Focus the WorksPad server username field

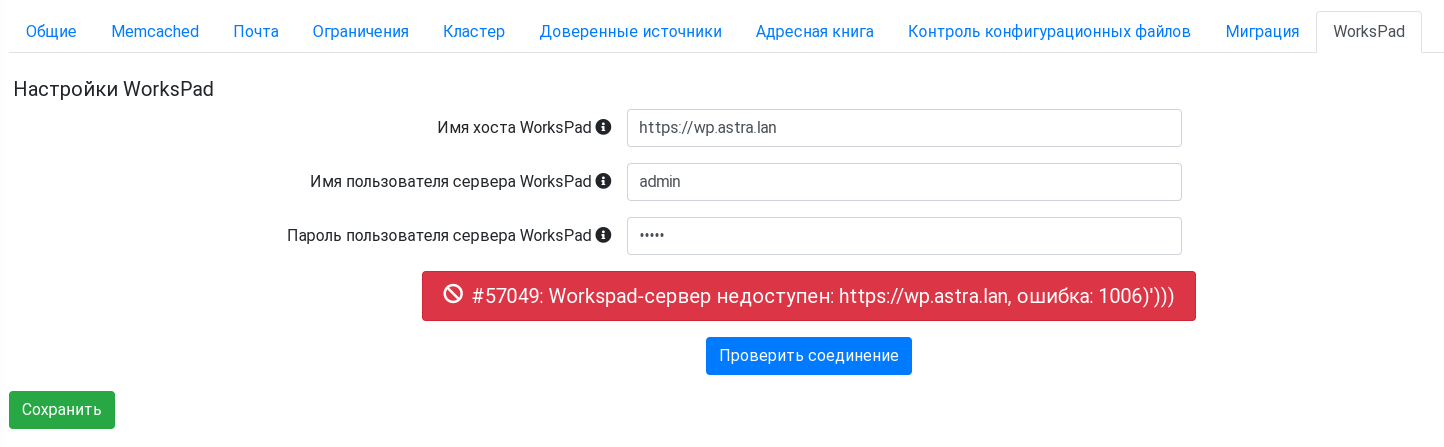pyautogui.click(x=904, y=182)
